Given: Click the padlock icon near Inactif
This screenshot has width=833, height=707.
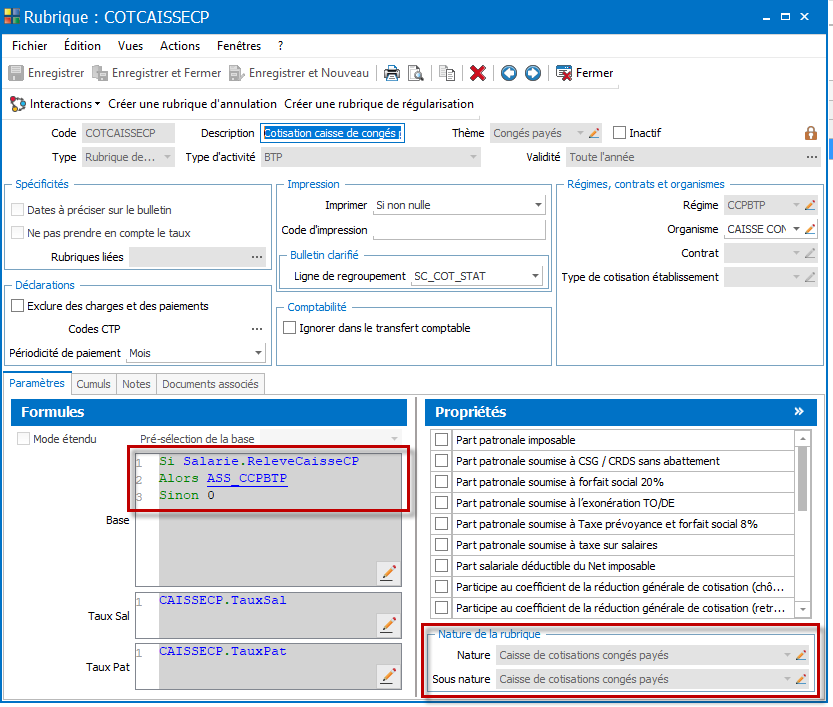Looking at the screenshot, I should 811,133.
